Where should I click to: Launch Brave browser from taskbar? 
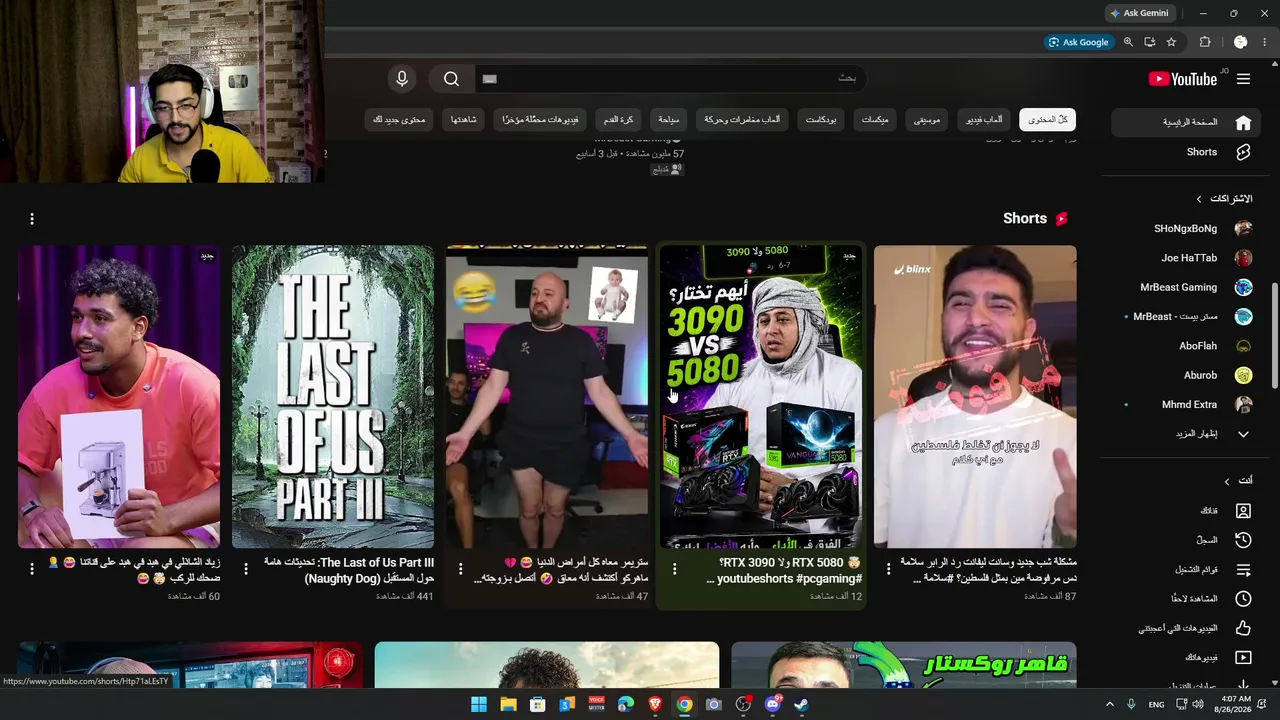(x=655, y=704)
